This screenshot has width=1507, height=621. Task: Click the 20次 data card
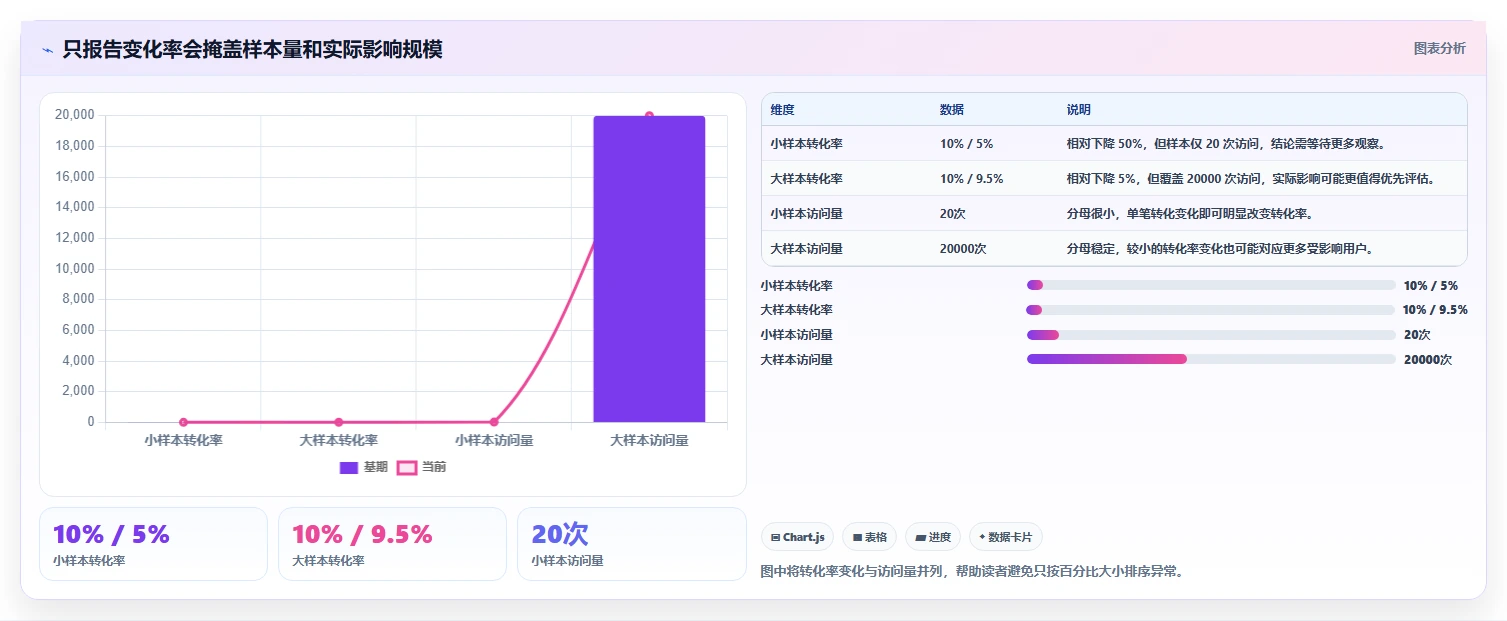(632, 544)
